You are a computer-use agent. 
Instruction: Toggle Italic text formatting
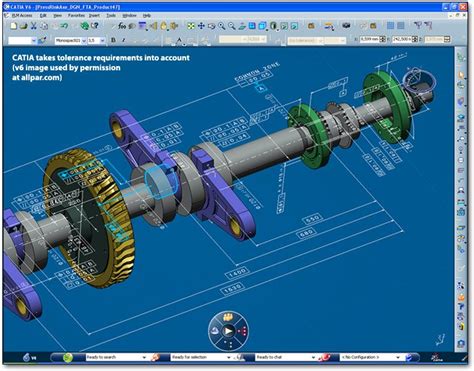coord(123,40)
